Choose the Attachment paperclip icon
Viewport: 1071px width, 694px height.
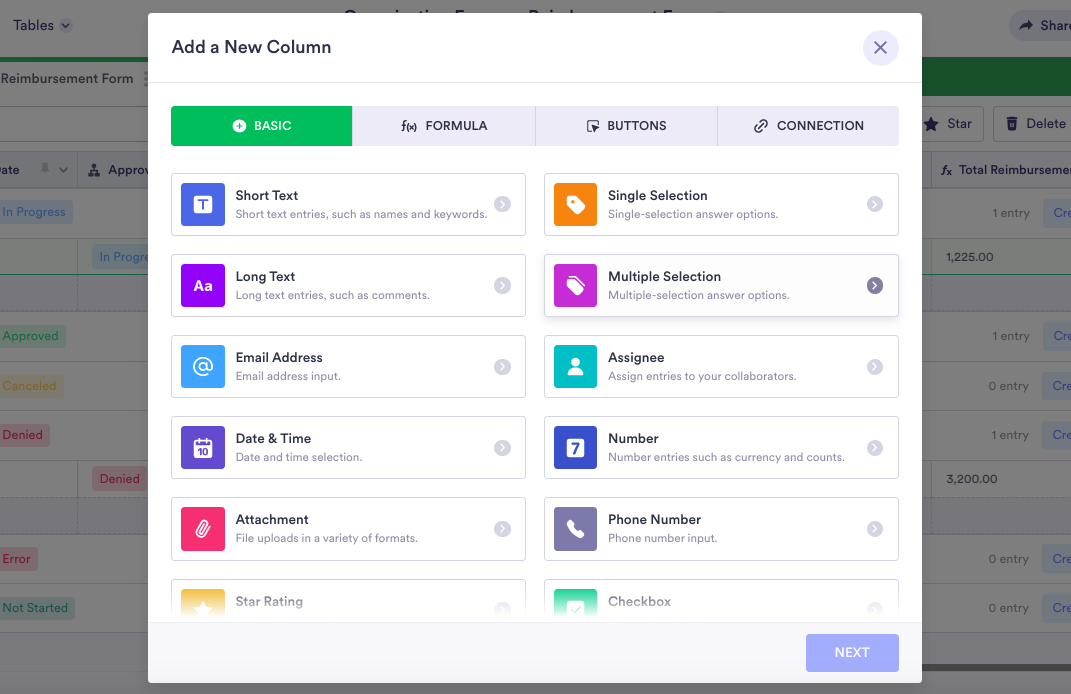[203, 529]
